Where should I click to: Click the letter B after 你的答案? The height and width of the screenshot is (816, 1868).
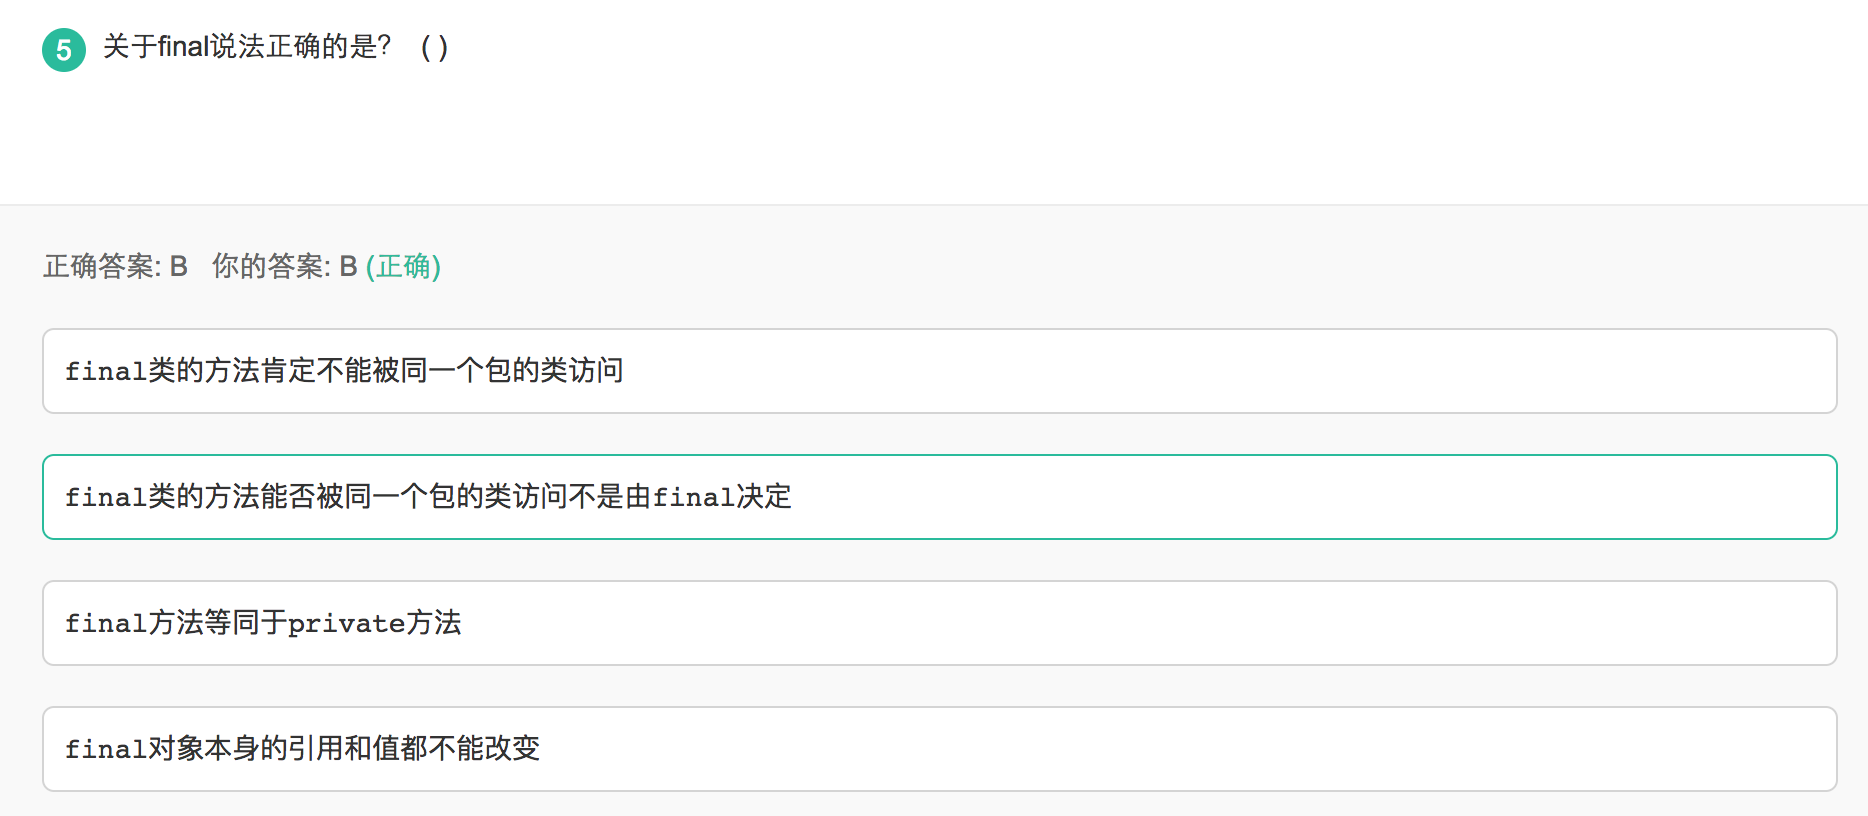348,266
